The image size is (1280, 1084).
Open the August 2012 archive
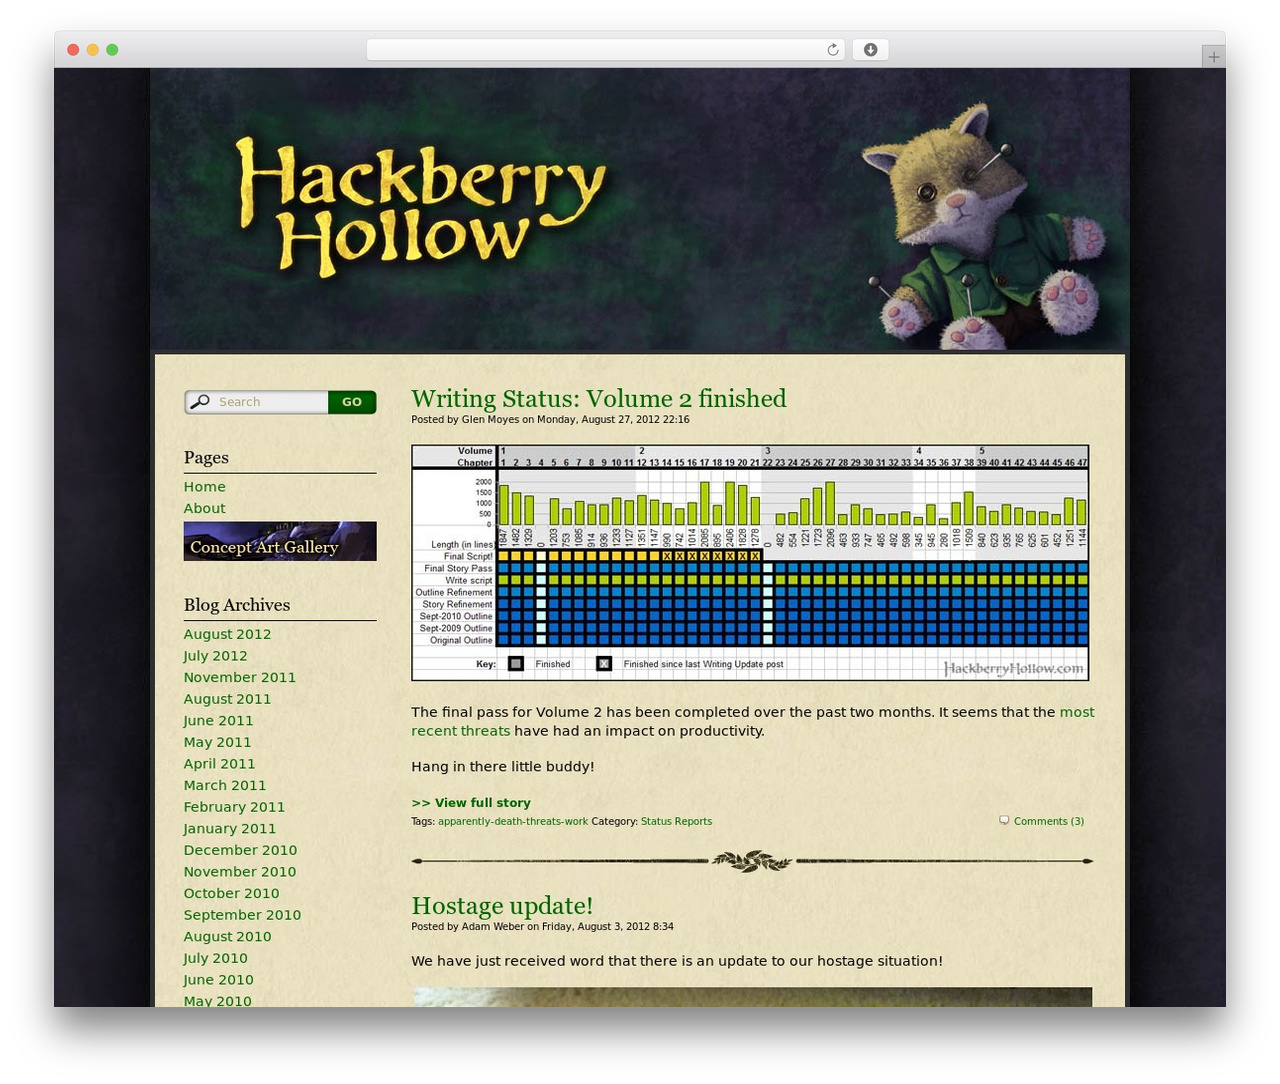point(227,634)
